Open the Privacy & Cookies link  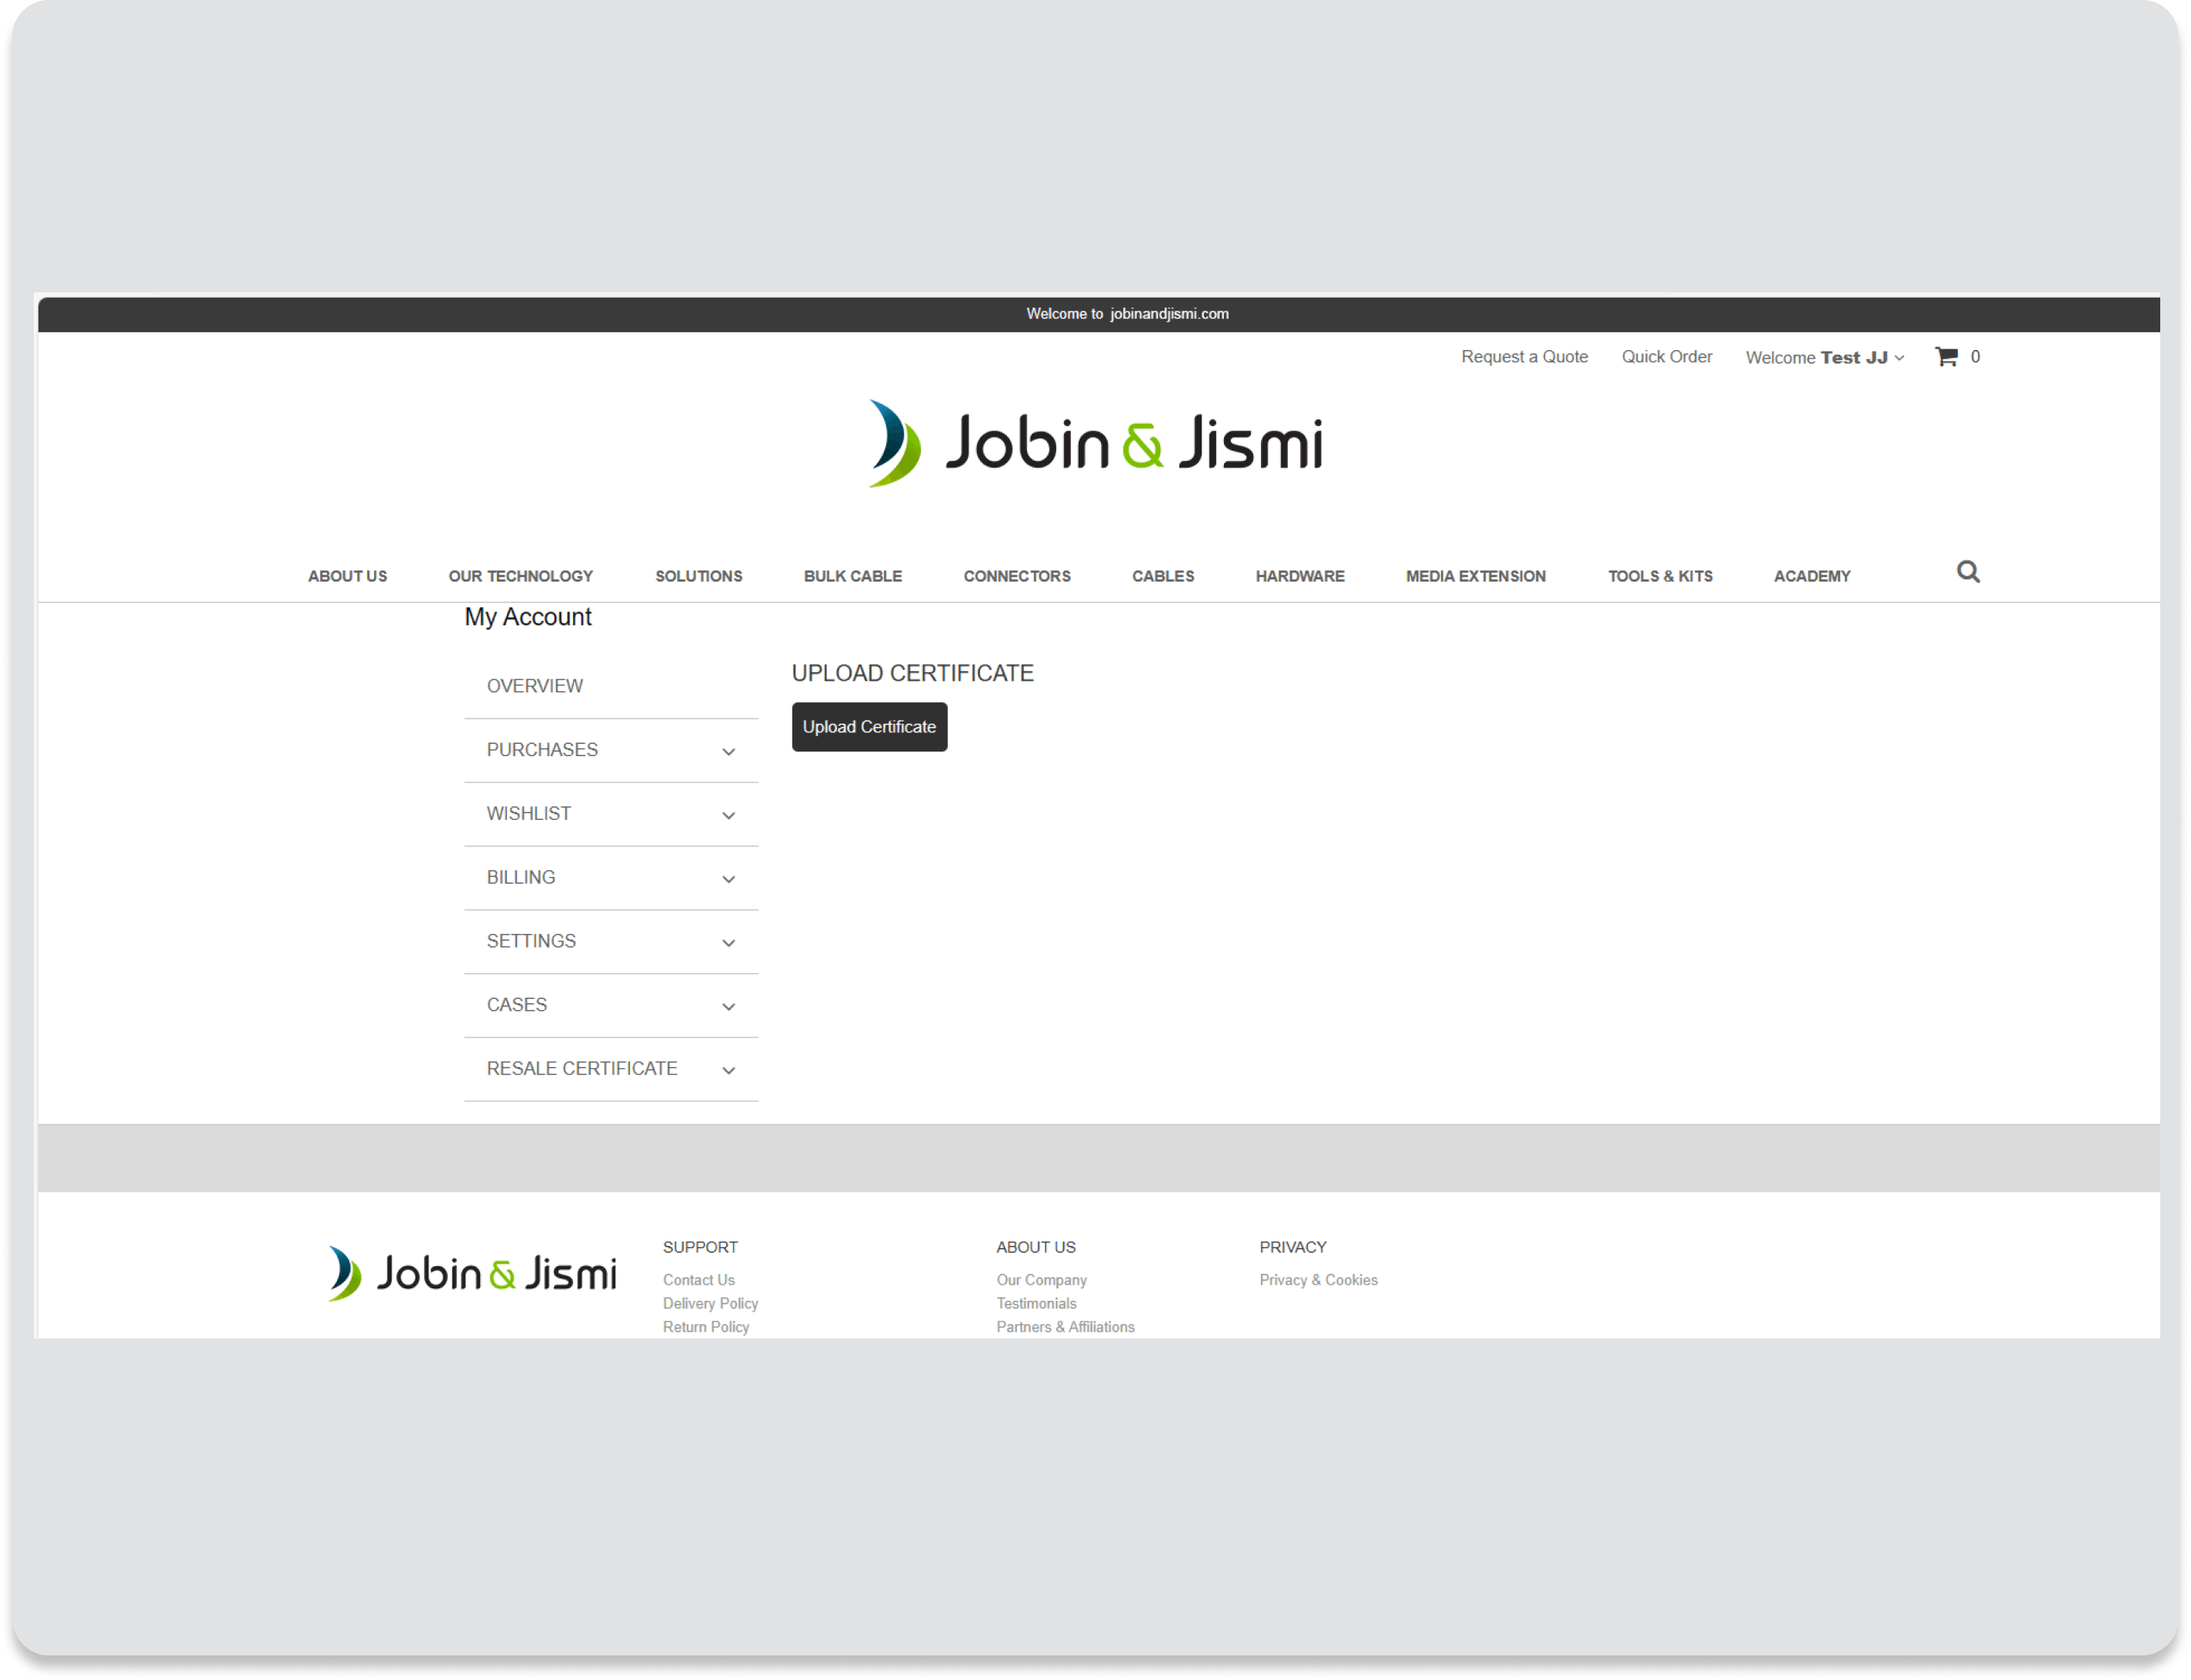[x=1318, y=1280]
